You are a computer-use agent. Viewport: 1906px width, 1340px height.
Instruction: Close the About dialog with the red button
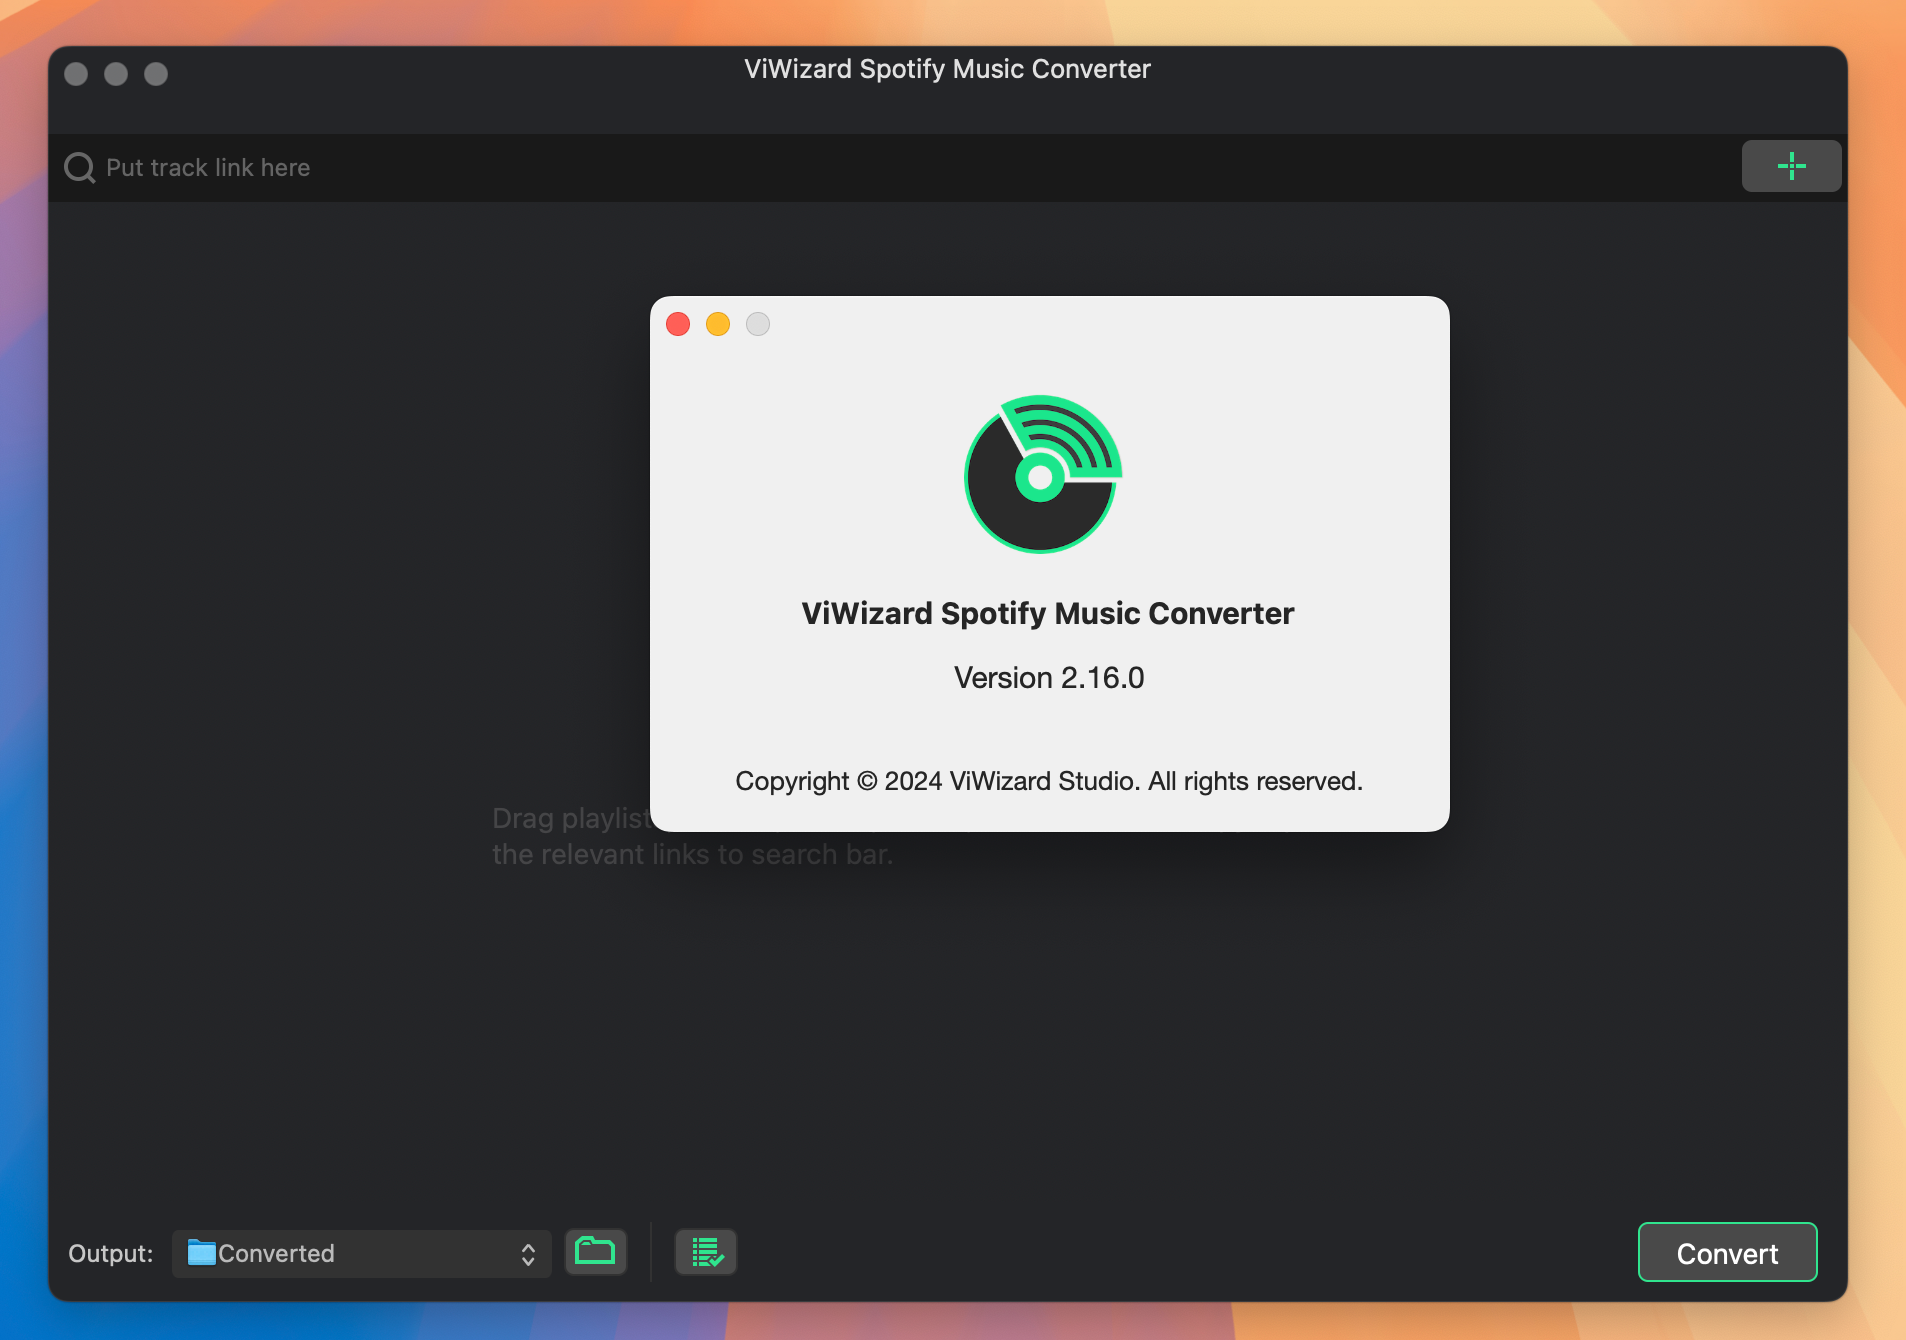678,324
